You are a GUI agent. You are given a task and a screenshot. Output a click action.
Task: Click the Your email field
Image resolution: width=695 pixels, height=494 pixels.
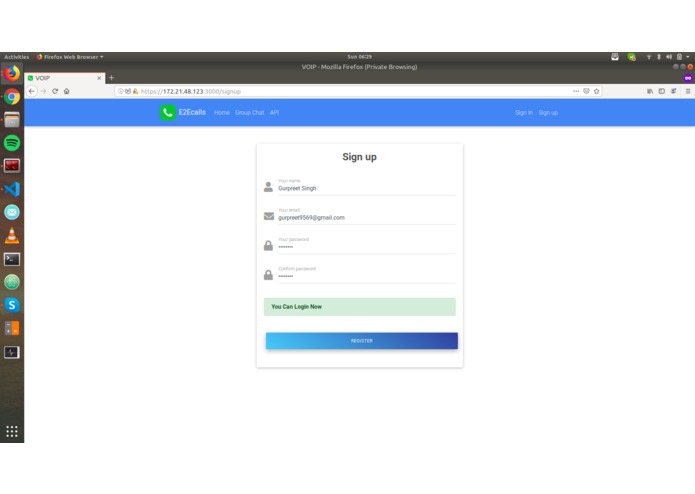point(367,217)
